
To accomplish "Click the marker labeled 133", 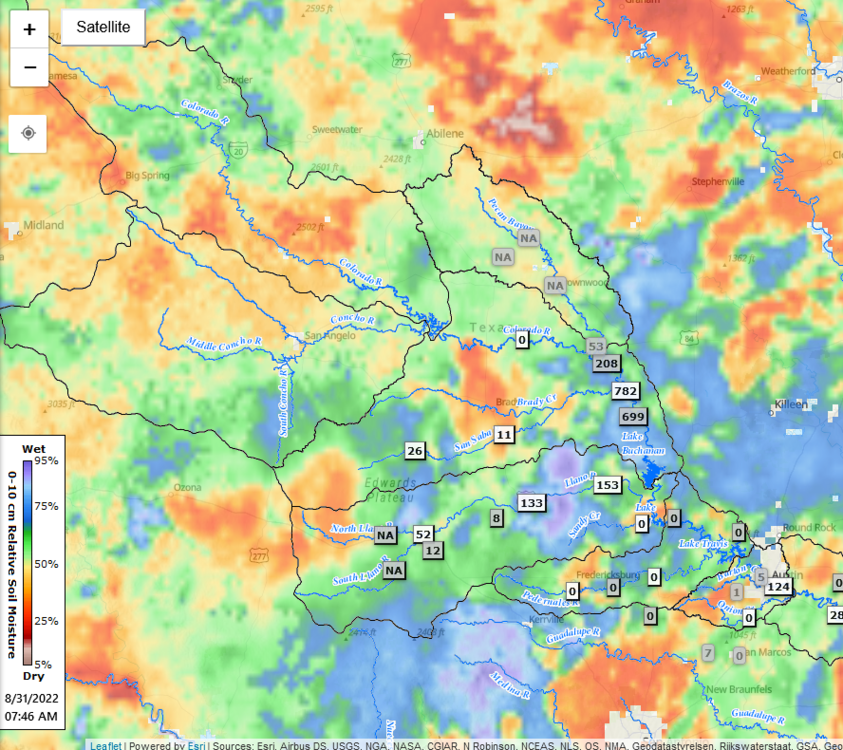I will click(532, 502).
